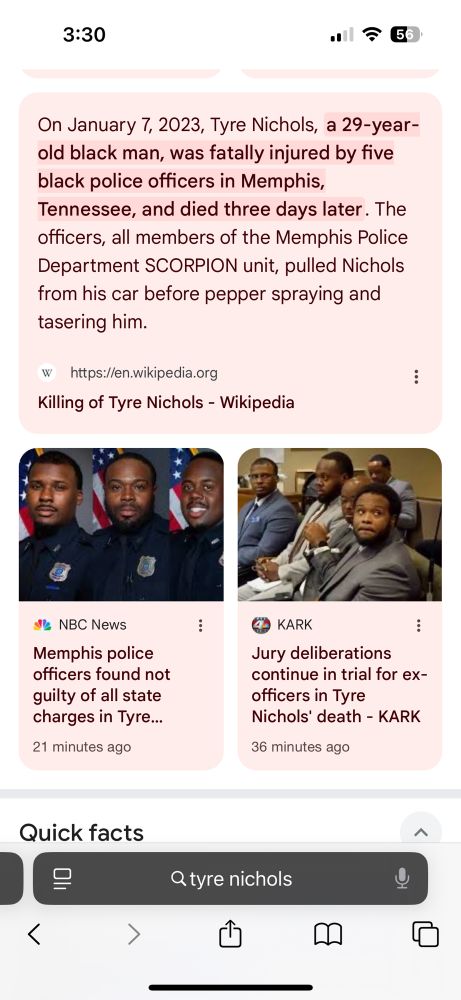Tap the police officers photo thumbnail
The image size is (461, 1000).
[x=121, y=524]
